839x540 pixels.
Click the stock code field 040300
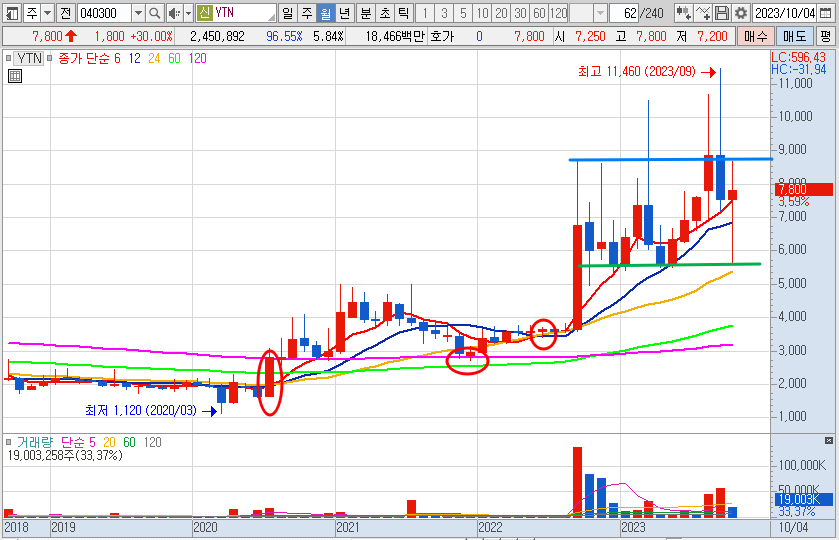(x=104, y=13)
